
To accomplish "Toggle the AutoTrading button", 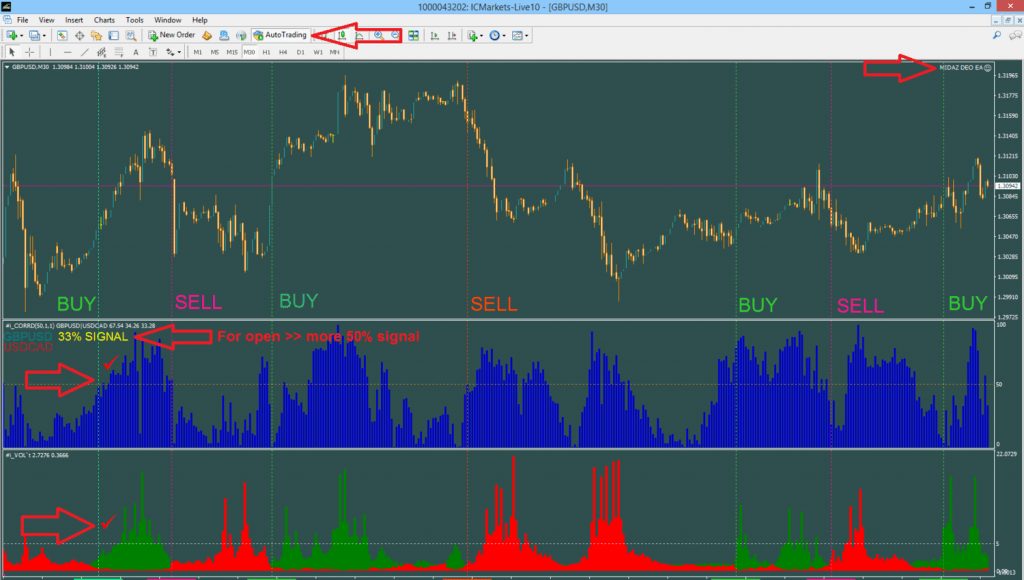I will [x=280, y=35].
